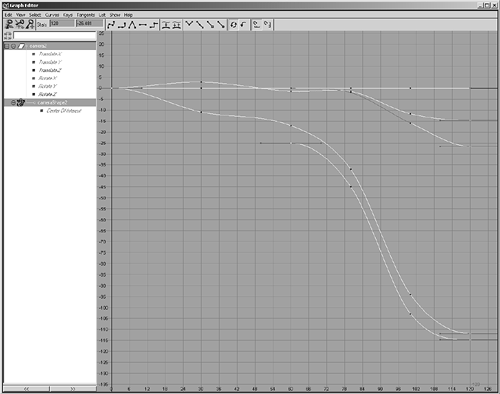Select the Rotate X curve channel
The width and height of the screenshot is (500, 394).
pyautogui.click(x=48, y=78)
